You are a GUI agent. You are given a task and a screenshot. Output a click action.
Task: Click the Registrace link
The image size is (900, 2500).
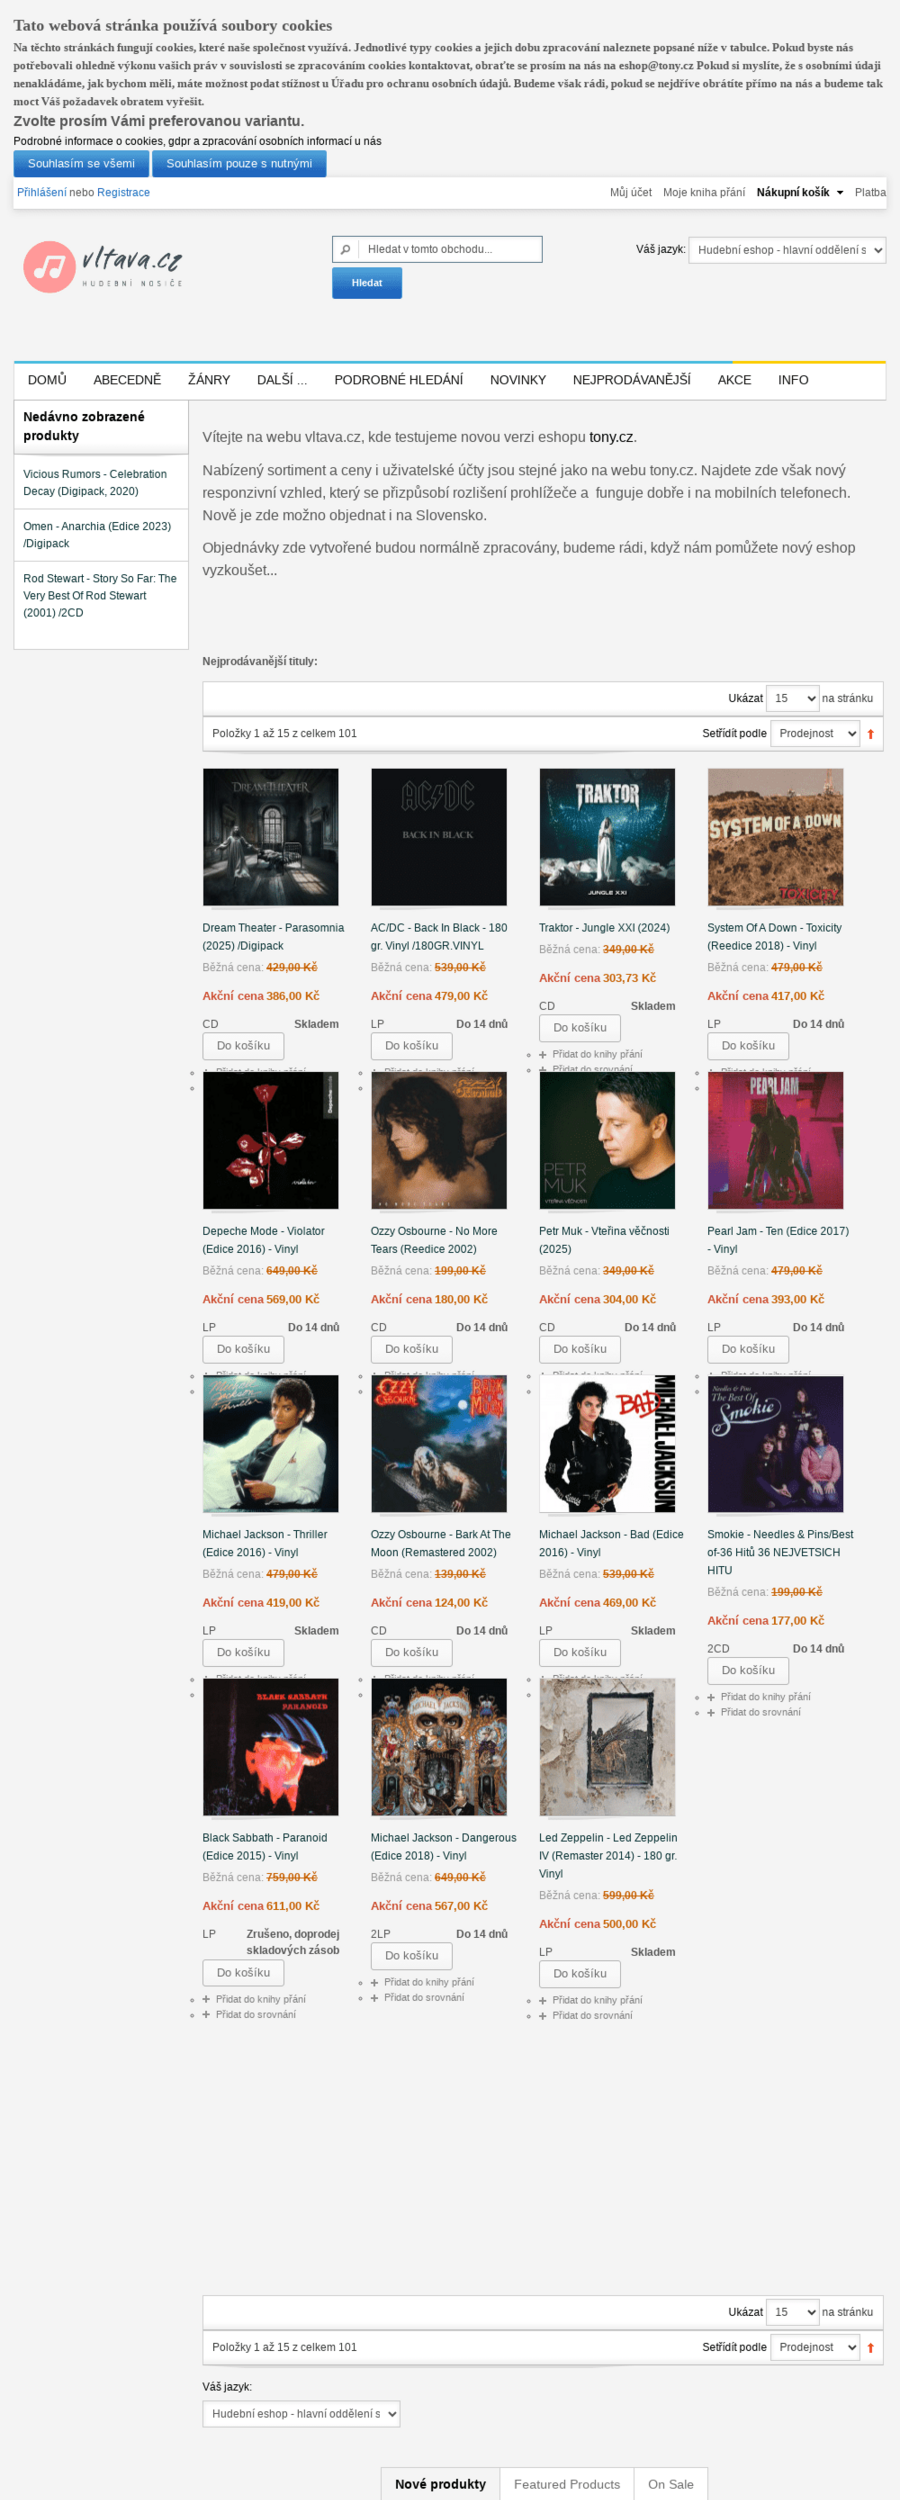pos(123,193)
